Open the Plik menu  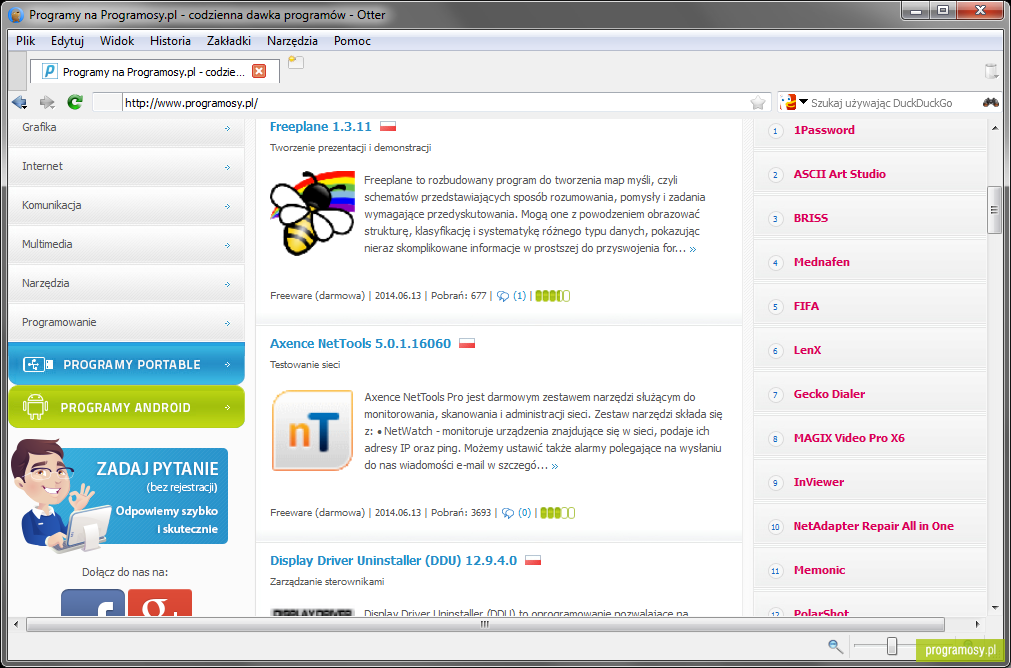[26, 41]
